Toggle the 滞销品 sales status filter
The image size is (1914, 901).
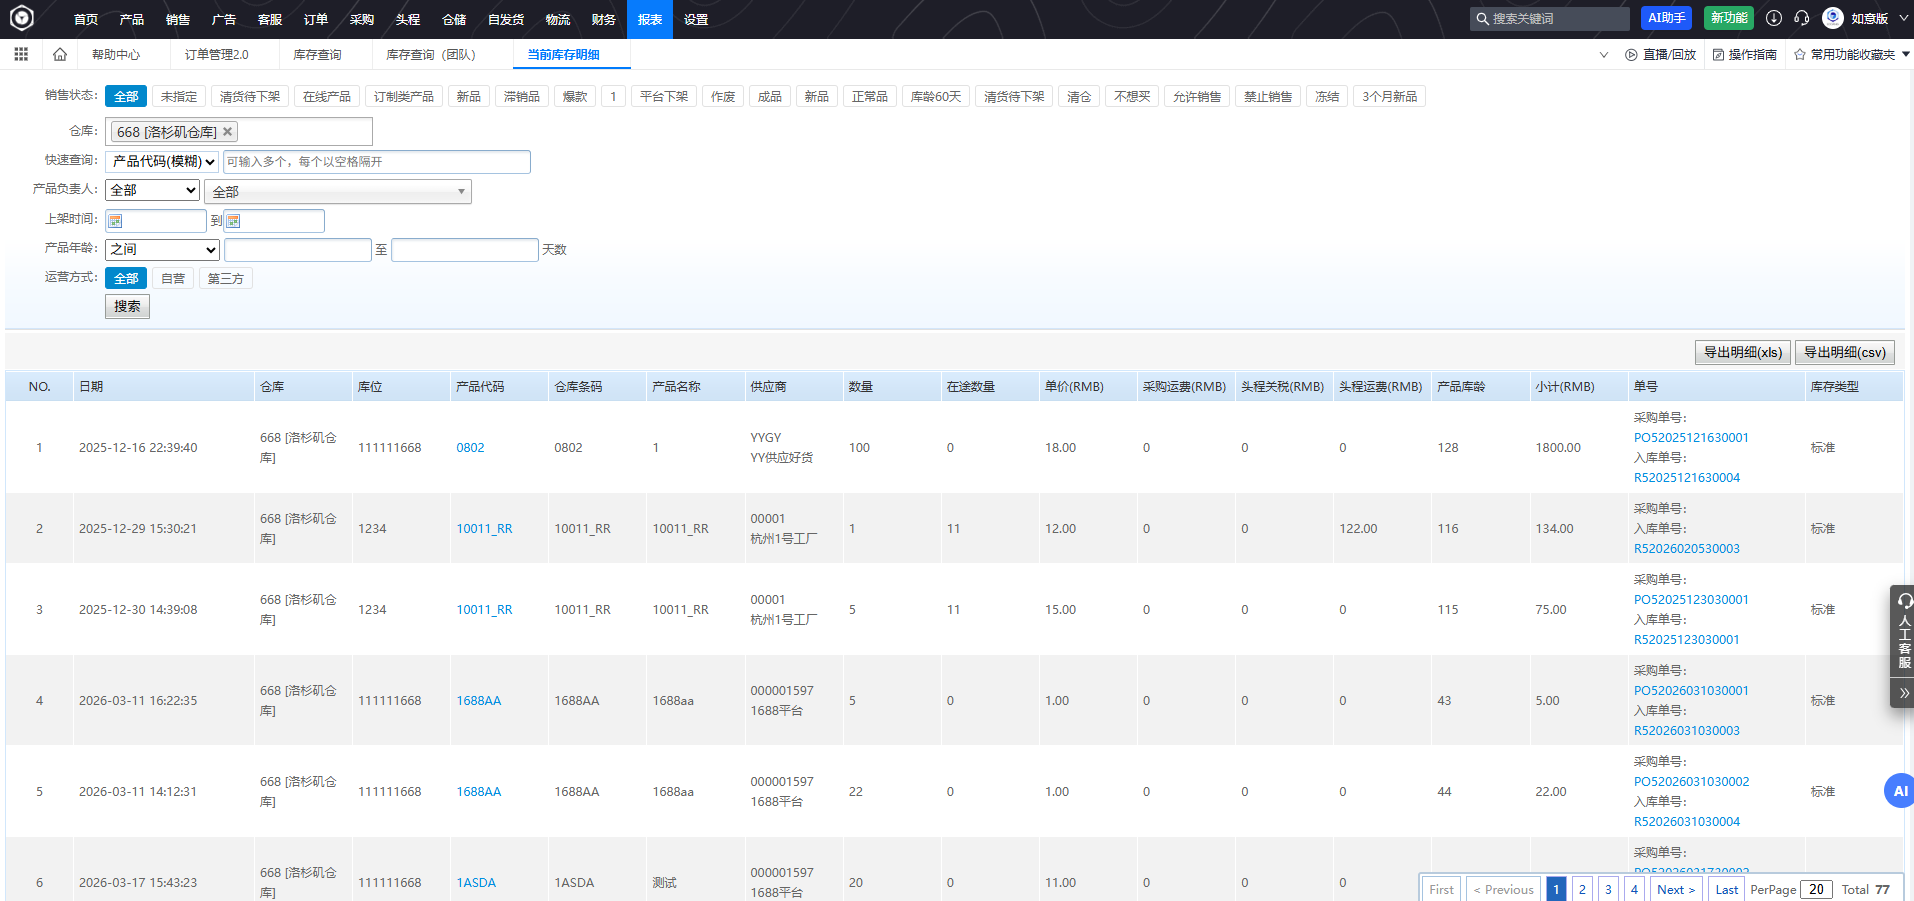coord(522,97)
